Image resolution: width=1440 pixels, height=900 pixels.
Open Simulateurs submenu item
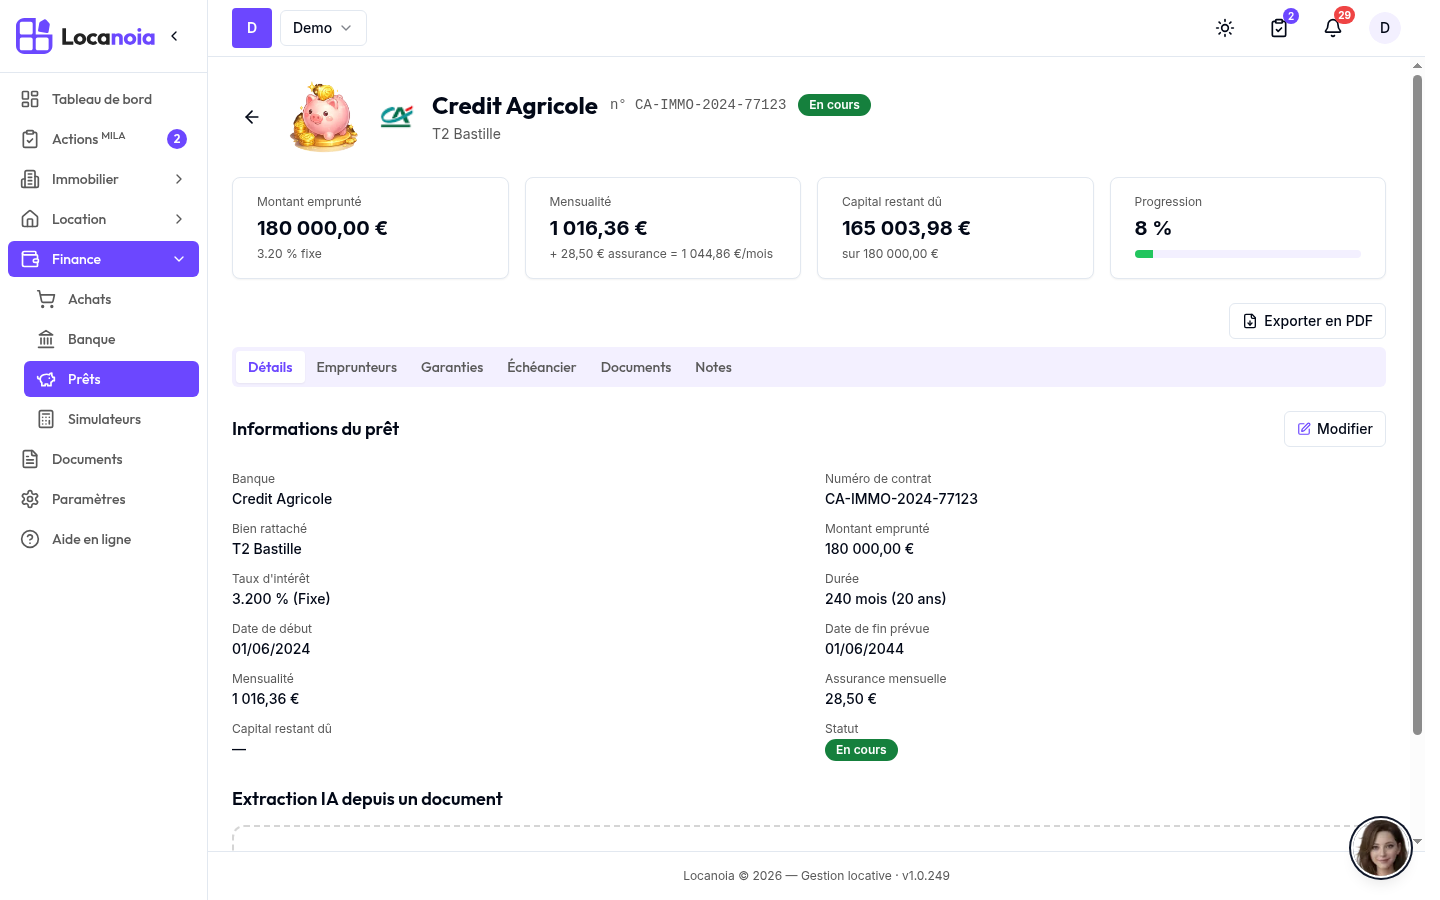pos(111,419)
